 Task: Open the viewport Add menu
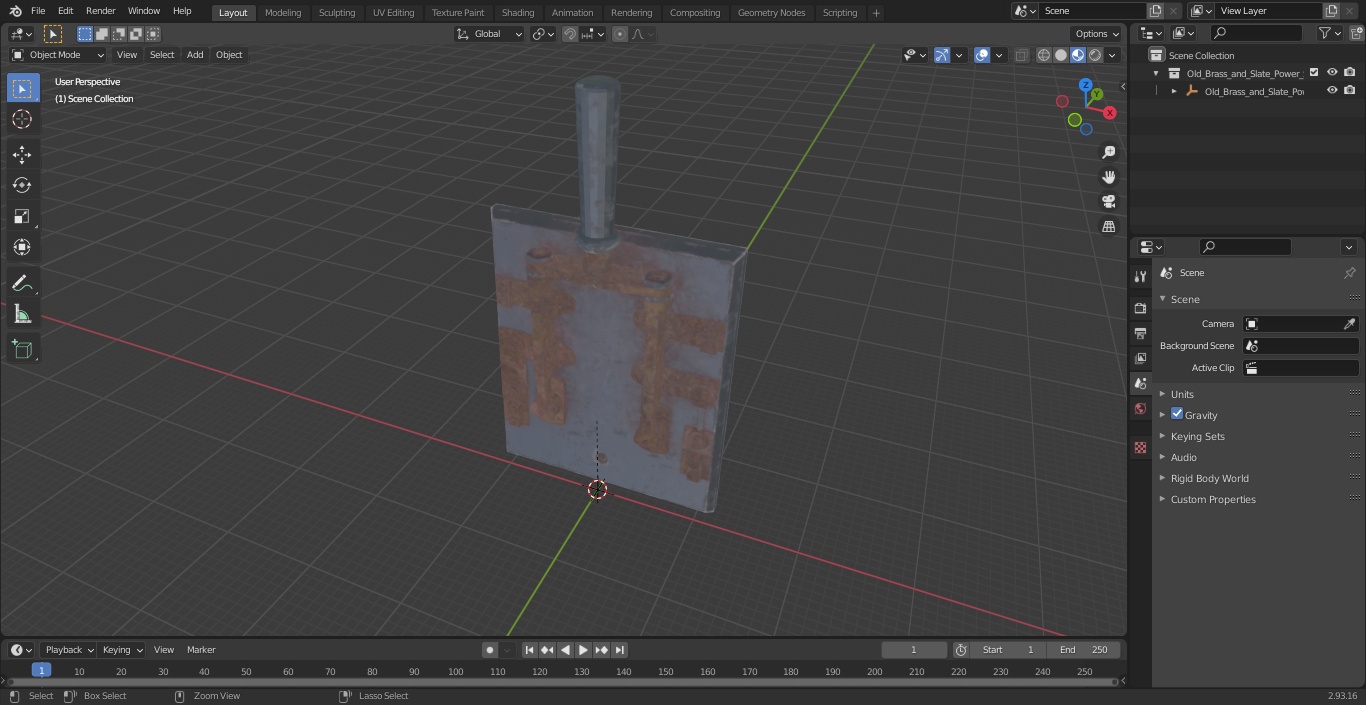click(x=195, y=55)
